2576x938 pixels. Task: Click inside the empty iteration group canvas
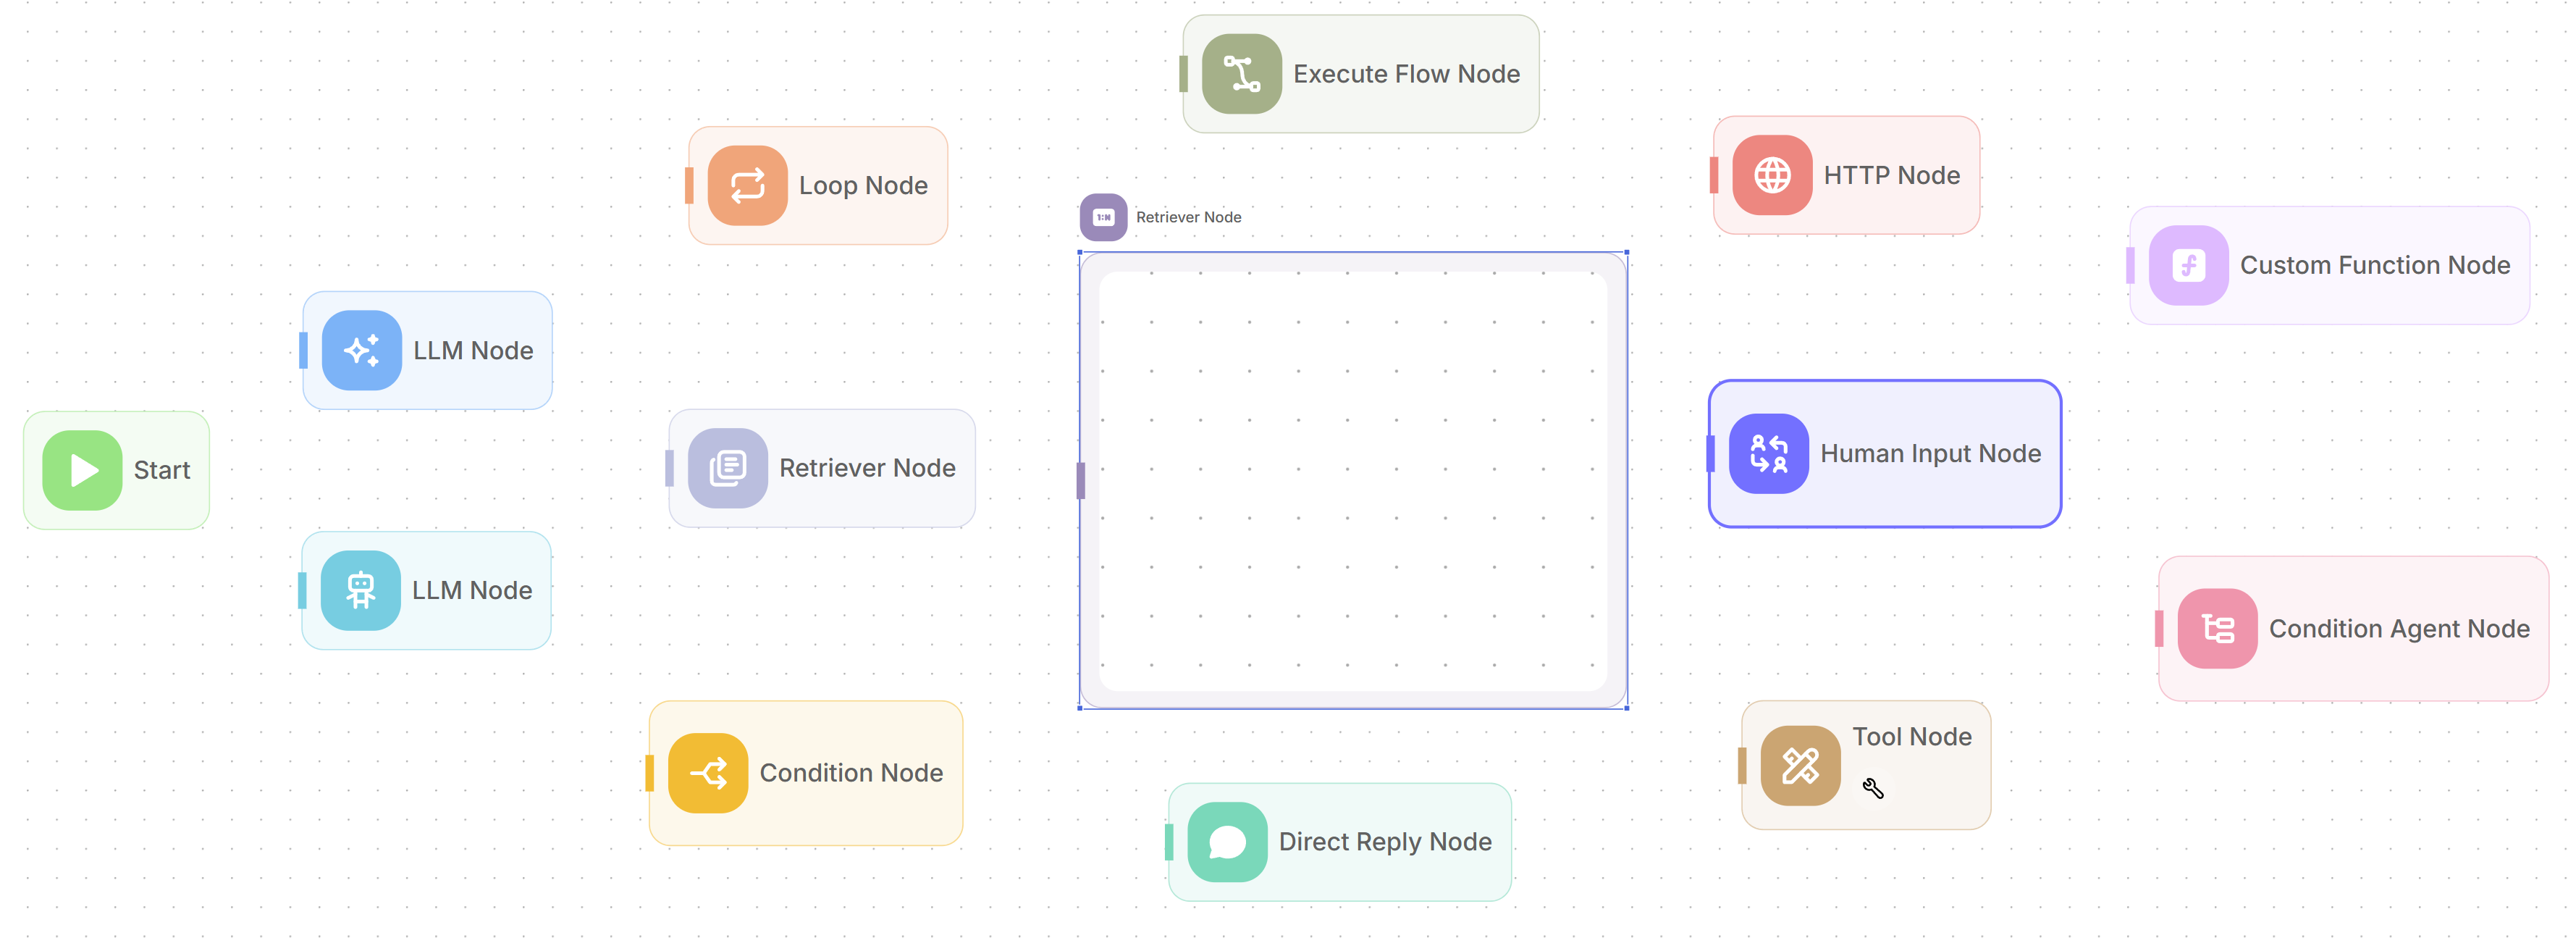point(1352,480)
